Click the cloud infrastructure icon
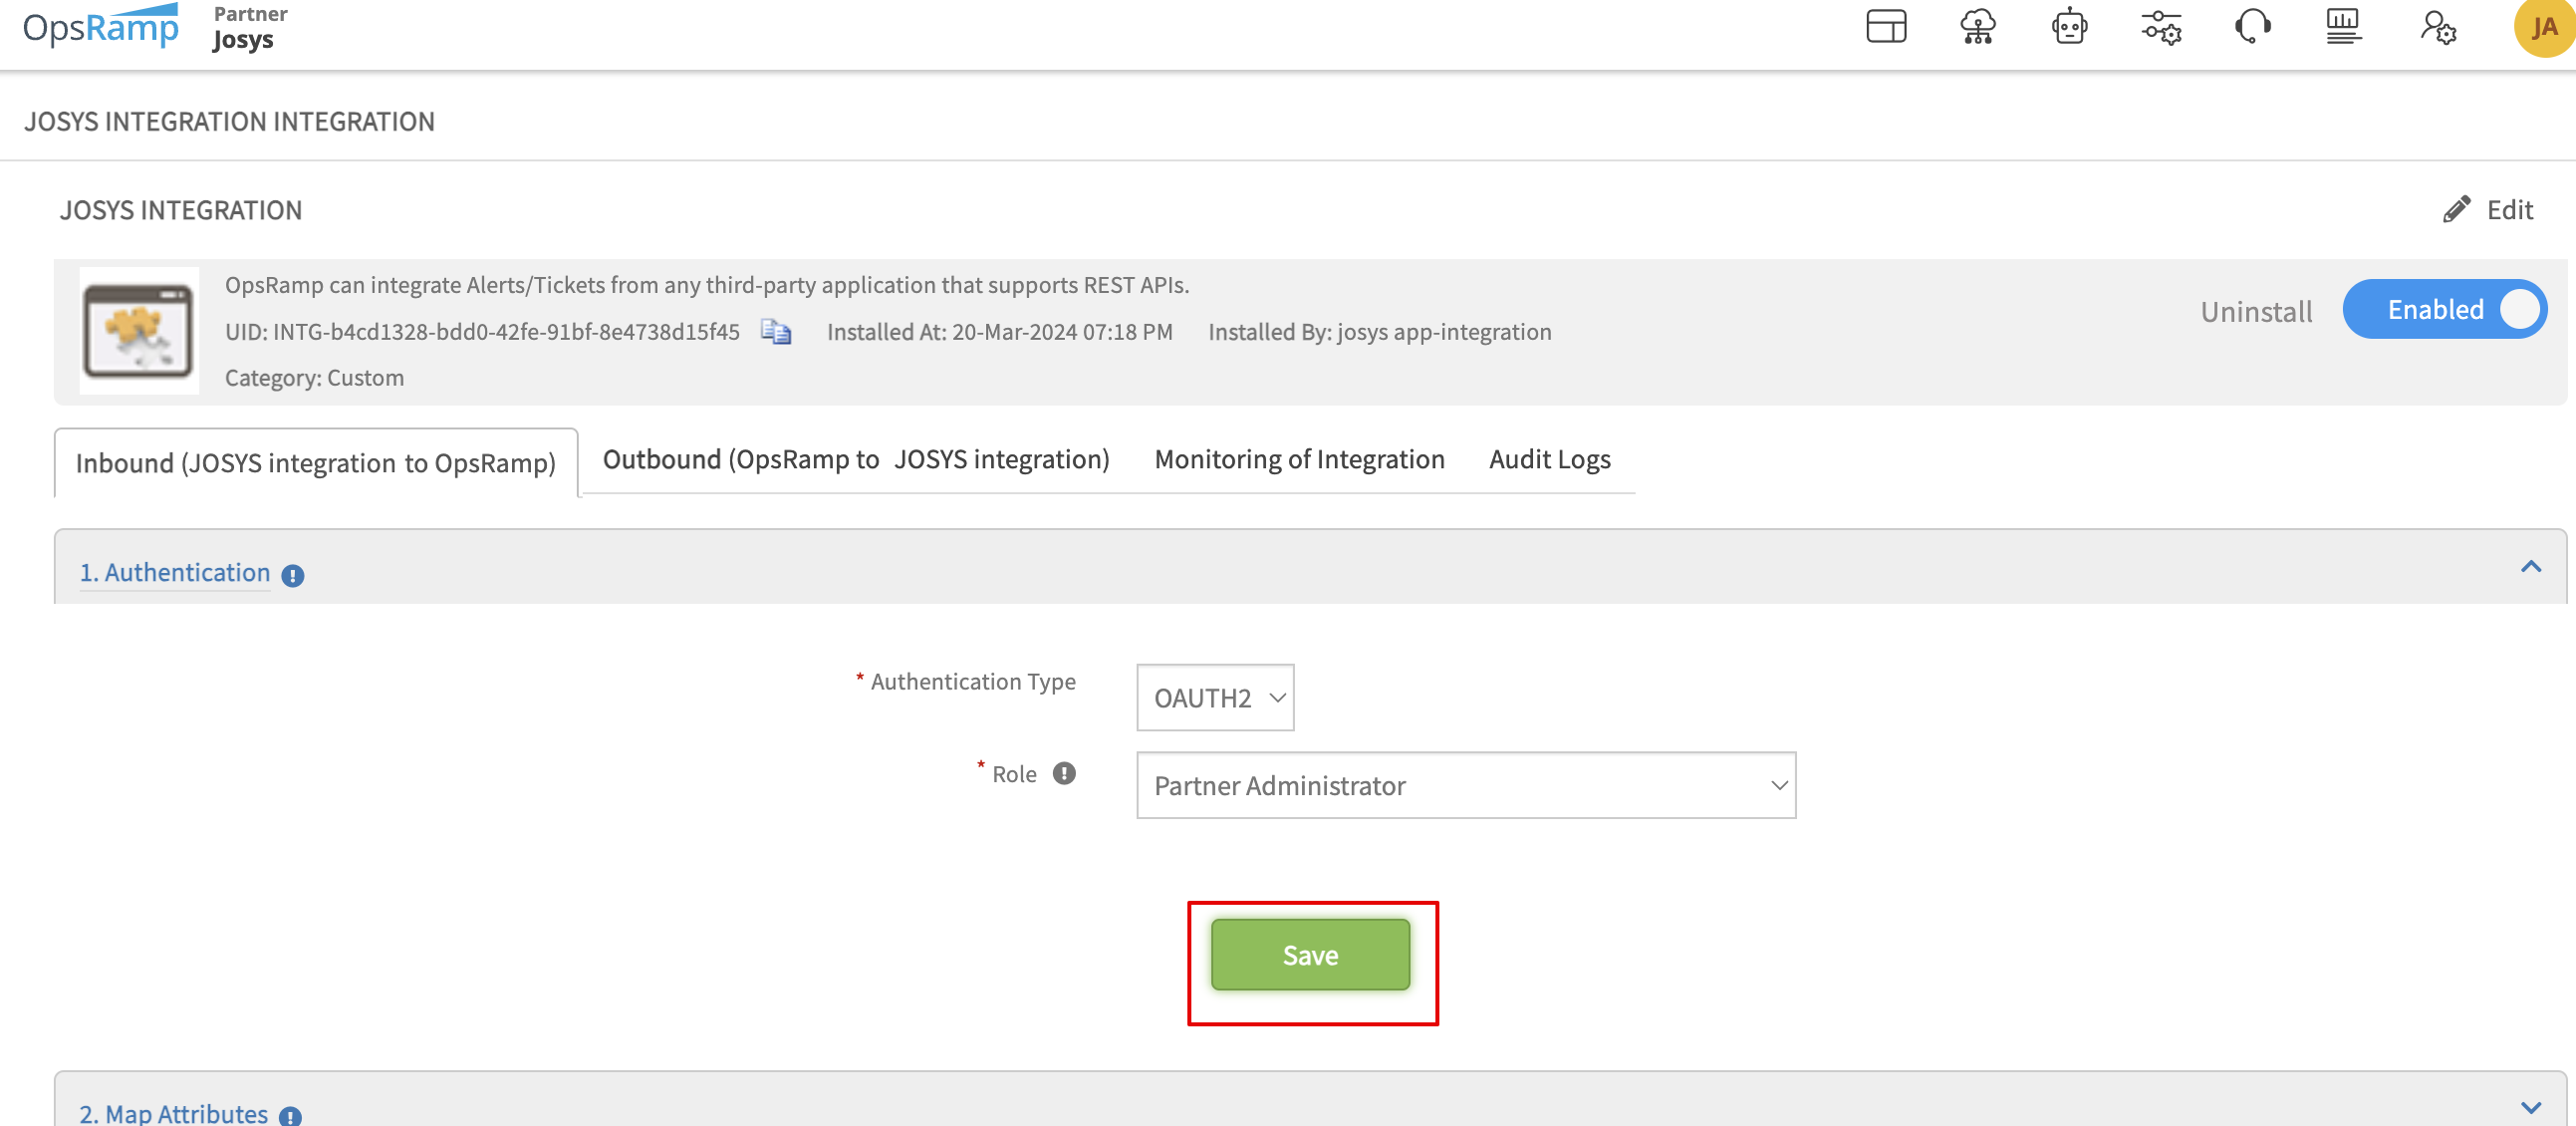Viewport: 2576px width, 1126px height. point(1977,27)
